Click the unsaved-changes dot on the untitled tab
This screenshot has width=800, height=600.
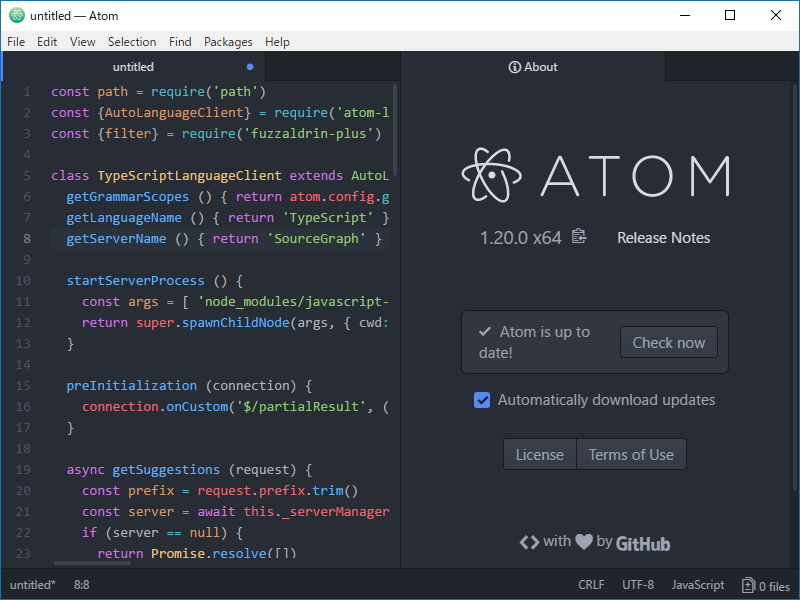[250, 66]
